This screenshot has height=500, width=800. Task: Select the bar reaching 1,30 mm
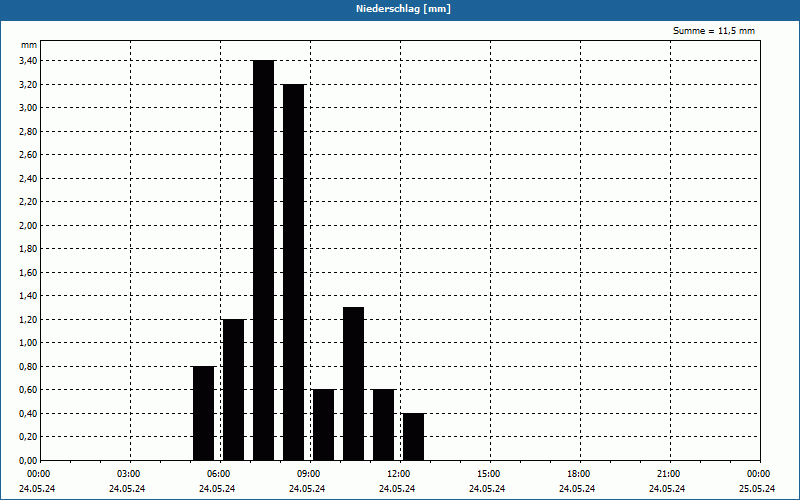[x=354, y=384]
